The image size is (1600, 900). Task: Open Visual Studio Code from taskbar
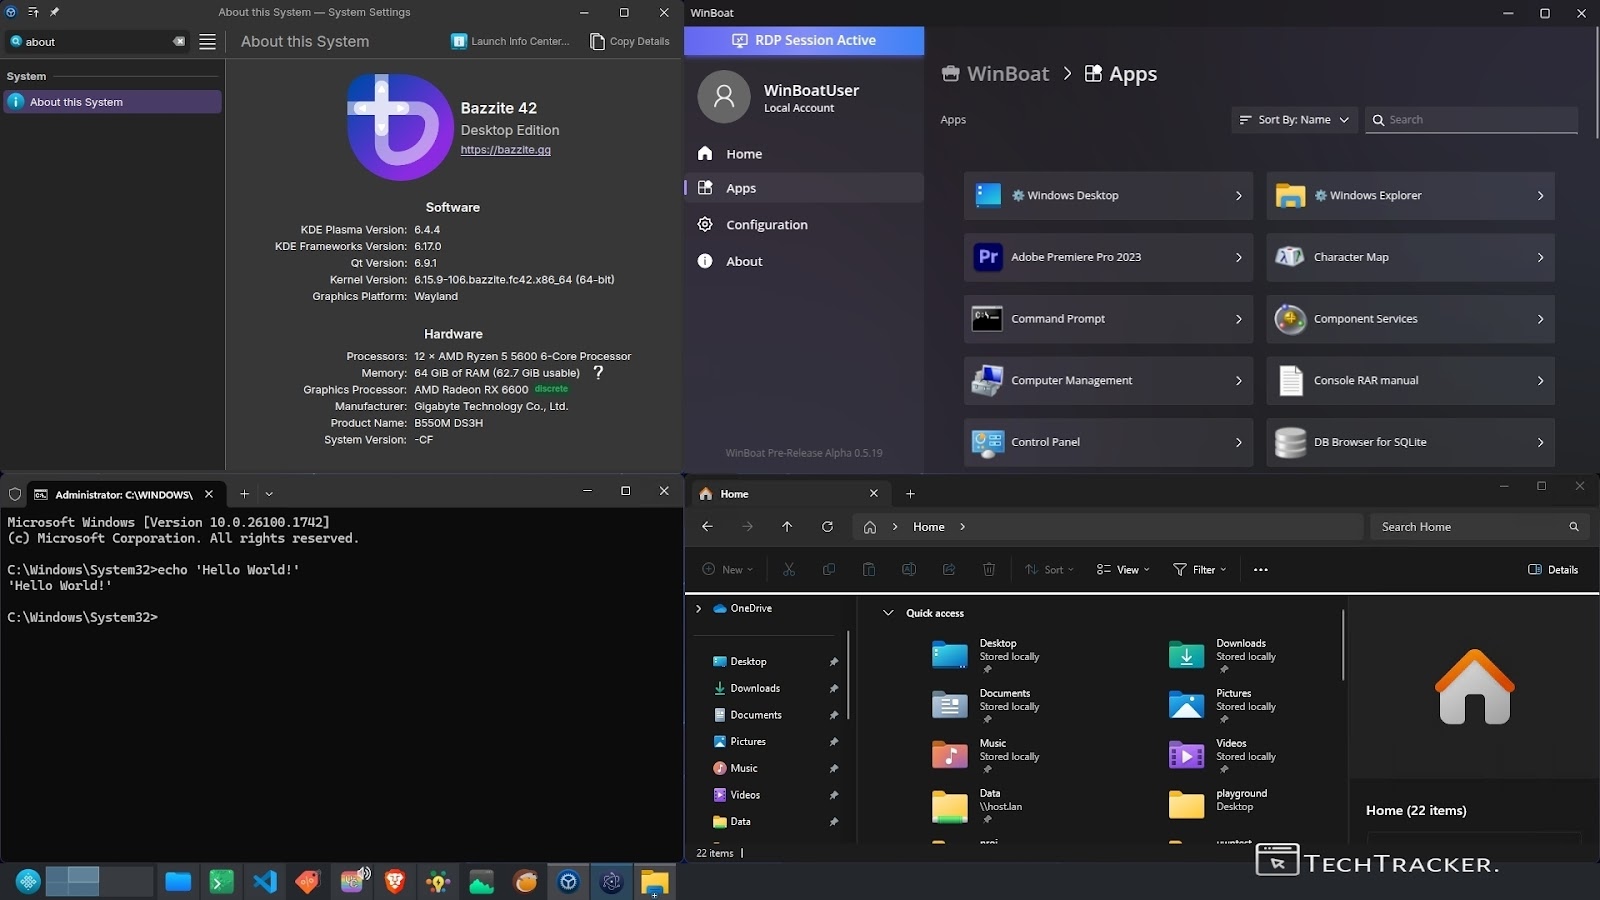coord(264,881)
